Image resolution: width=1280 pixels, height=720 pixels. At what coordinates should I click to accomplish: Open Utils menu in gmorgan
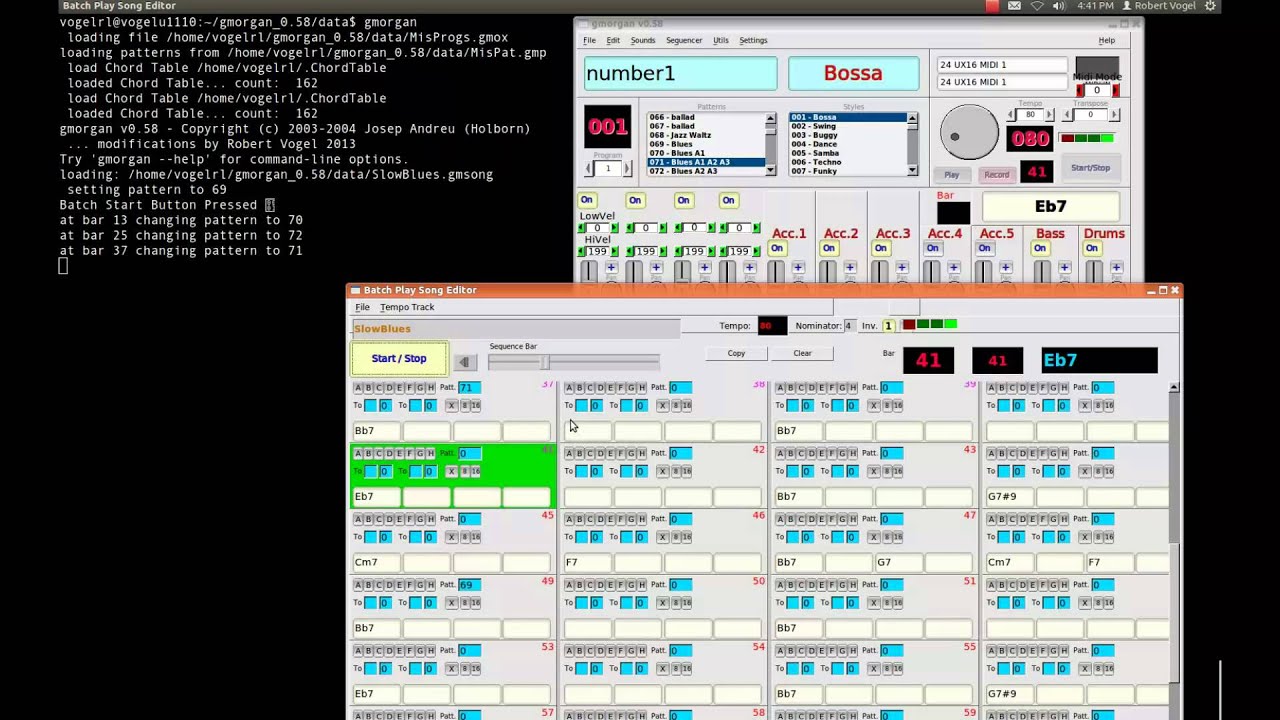point(721,40)
